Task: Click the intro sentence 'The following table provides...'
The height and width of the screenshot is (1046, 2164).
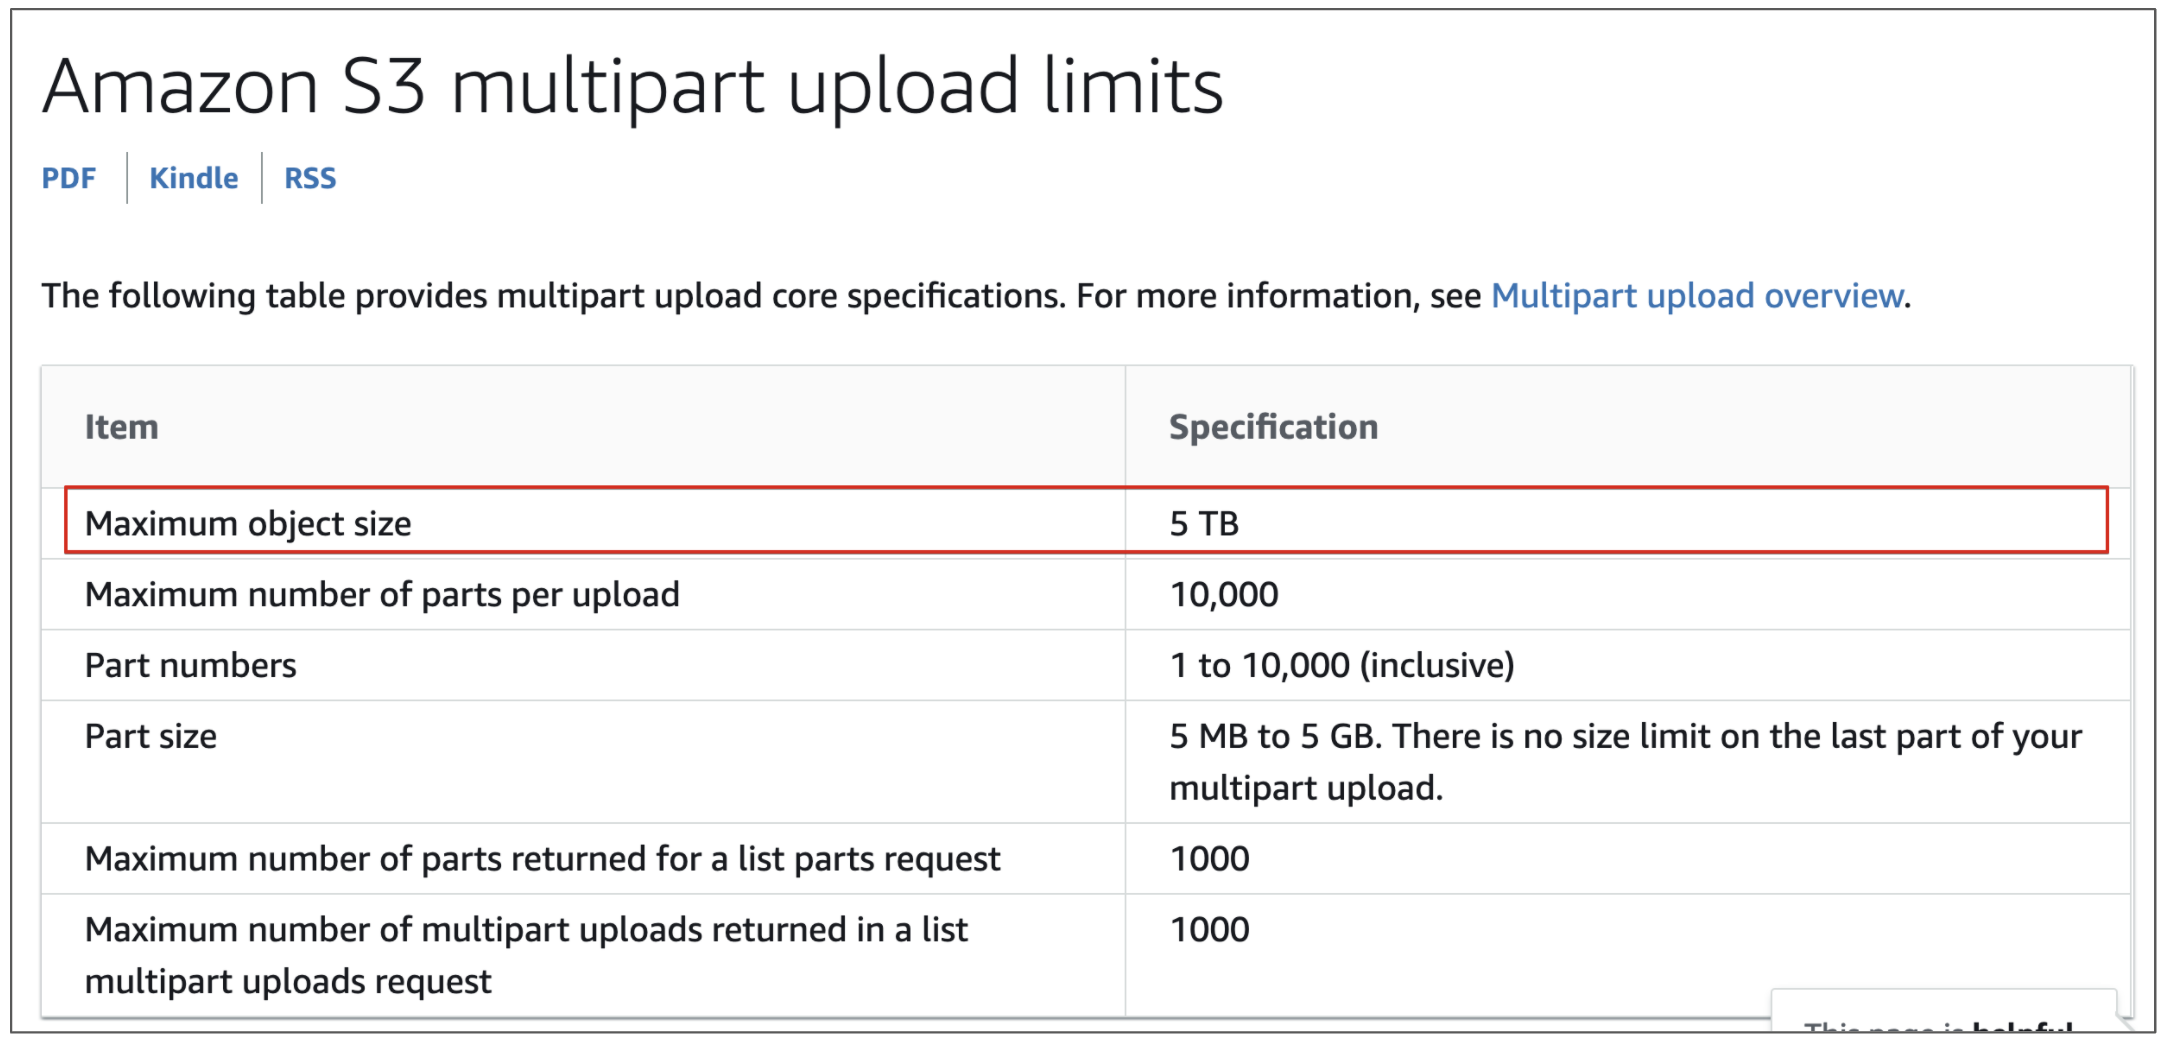Action: [x=976, y=296]
